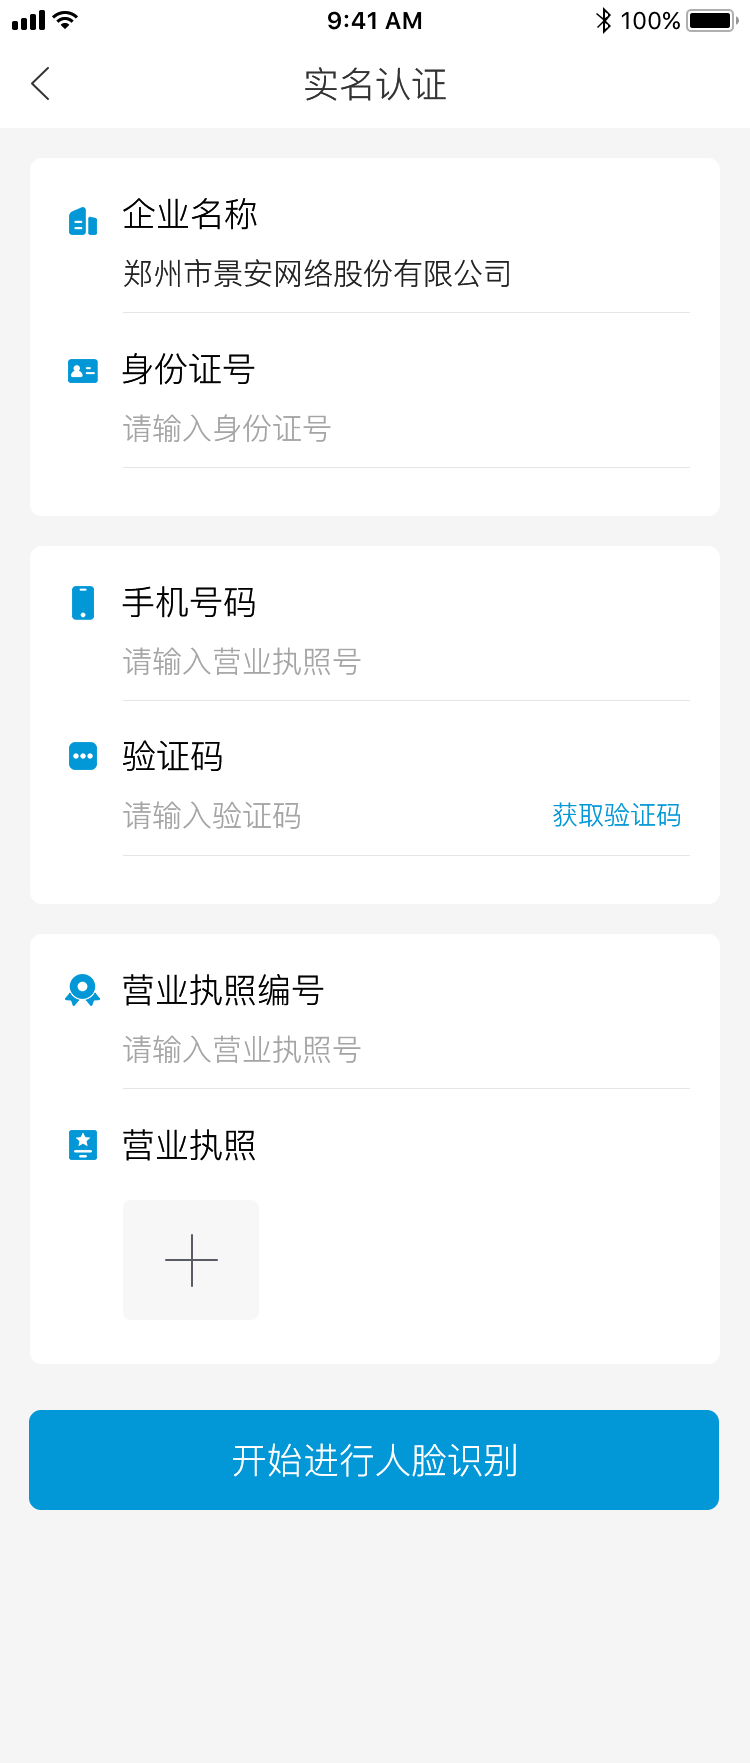
Task: Click the license badge ribbon icon
Action: pyautogui.click(x=83, y=990)
